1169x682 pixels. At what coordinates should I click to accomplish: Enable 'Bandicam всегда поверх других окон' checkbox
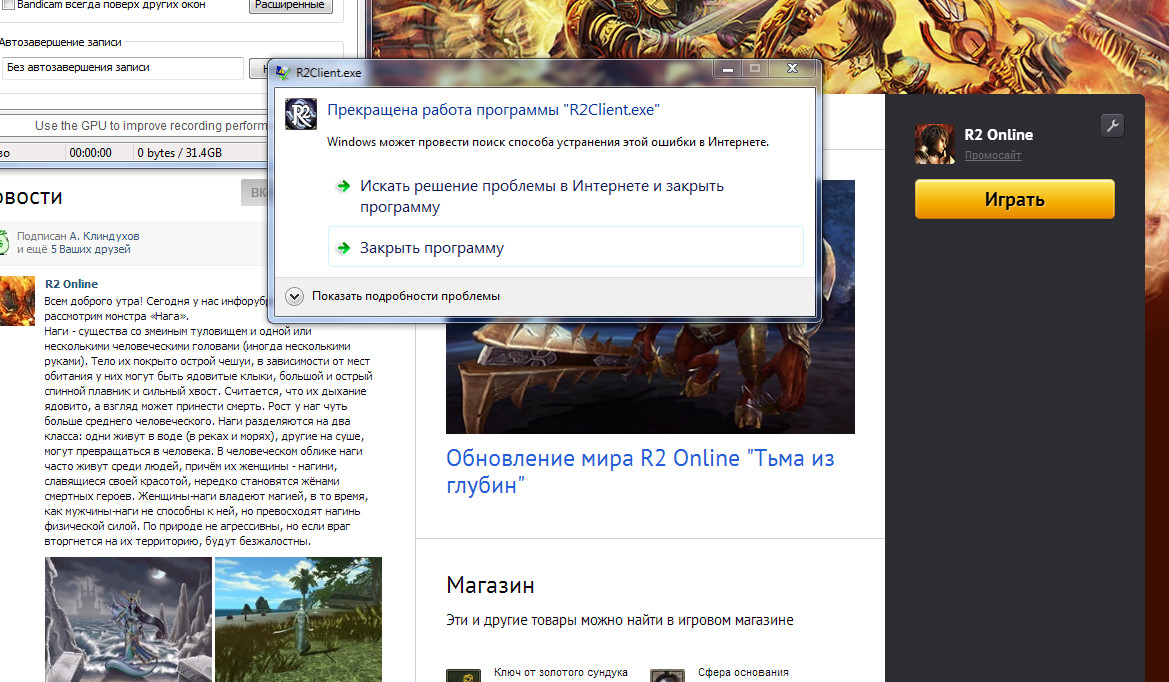pyautogui.click(x=8, y=5)
